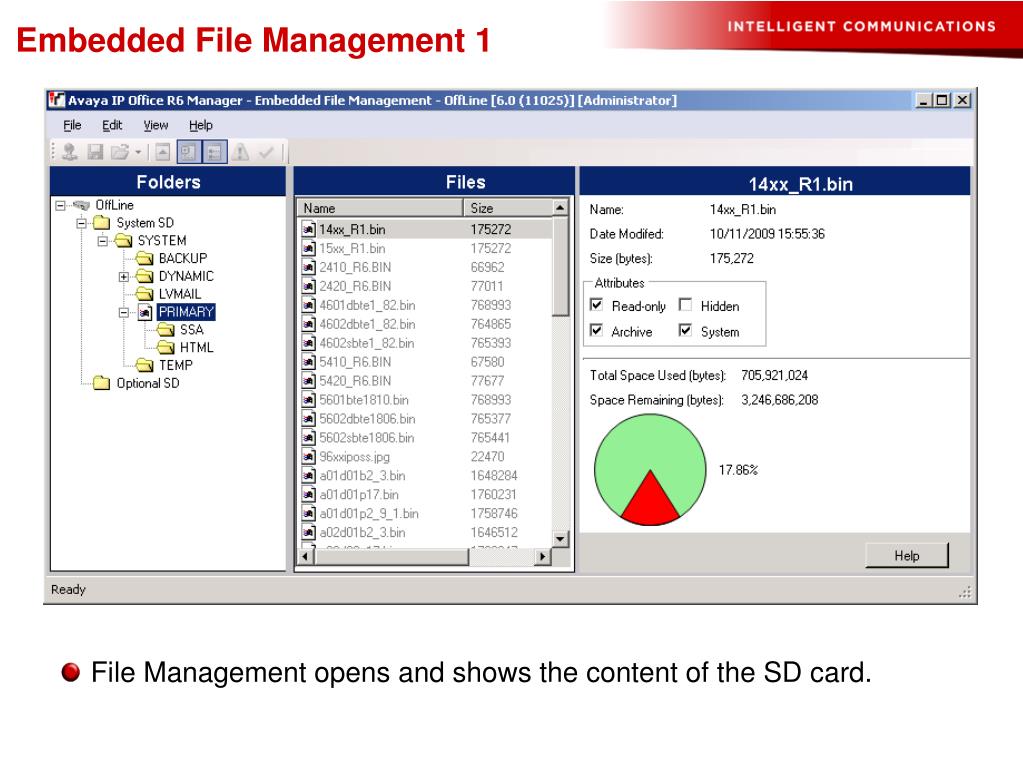Click the LVMAIL folder icon
Image resolution: width=1023 pixels, height=768 pixels.
point(144,294)
